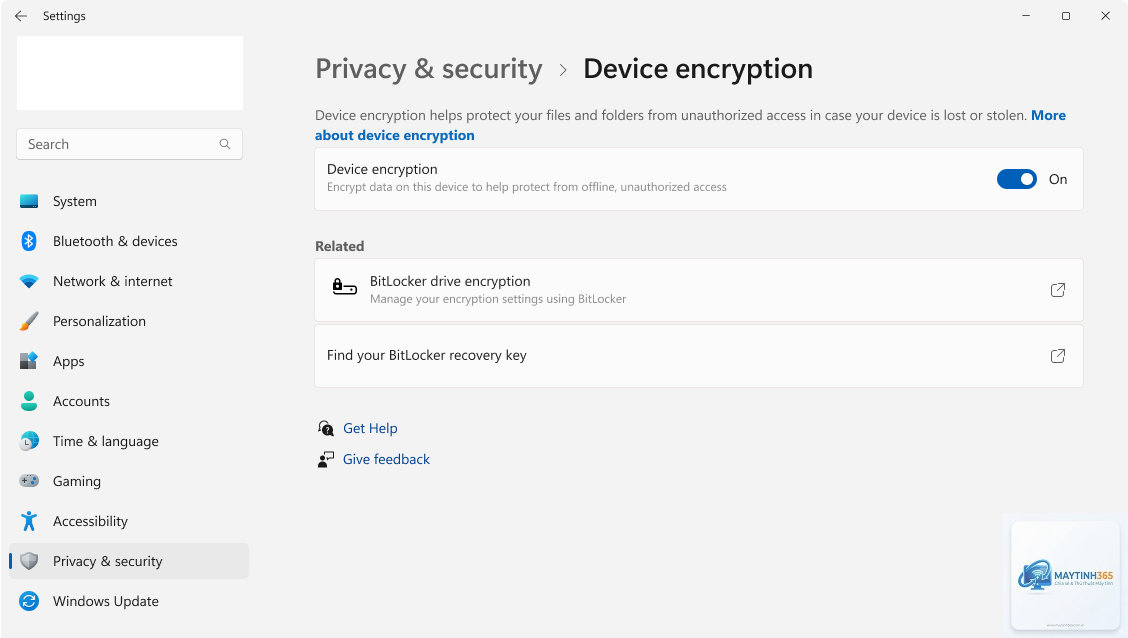Click the System monitor icon

[29, 201]
